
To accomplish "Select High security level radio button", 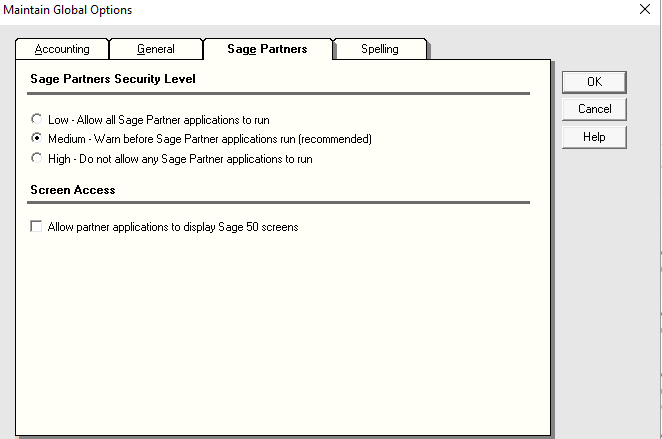I will pyautogui.click(x=37, y=158).
